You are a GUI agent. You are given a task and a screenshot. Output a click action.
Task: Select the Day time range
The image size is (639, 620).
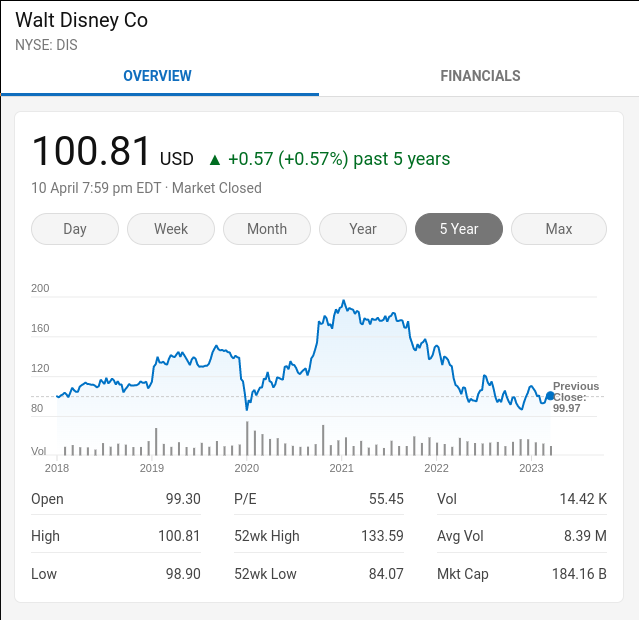[x=75, y=229]
